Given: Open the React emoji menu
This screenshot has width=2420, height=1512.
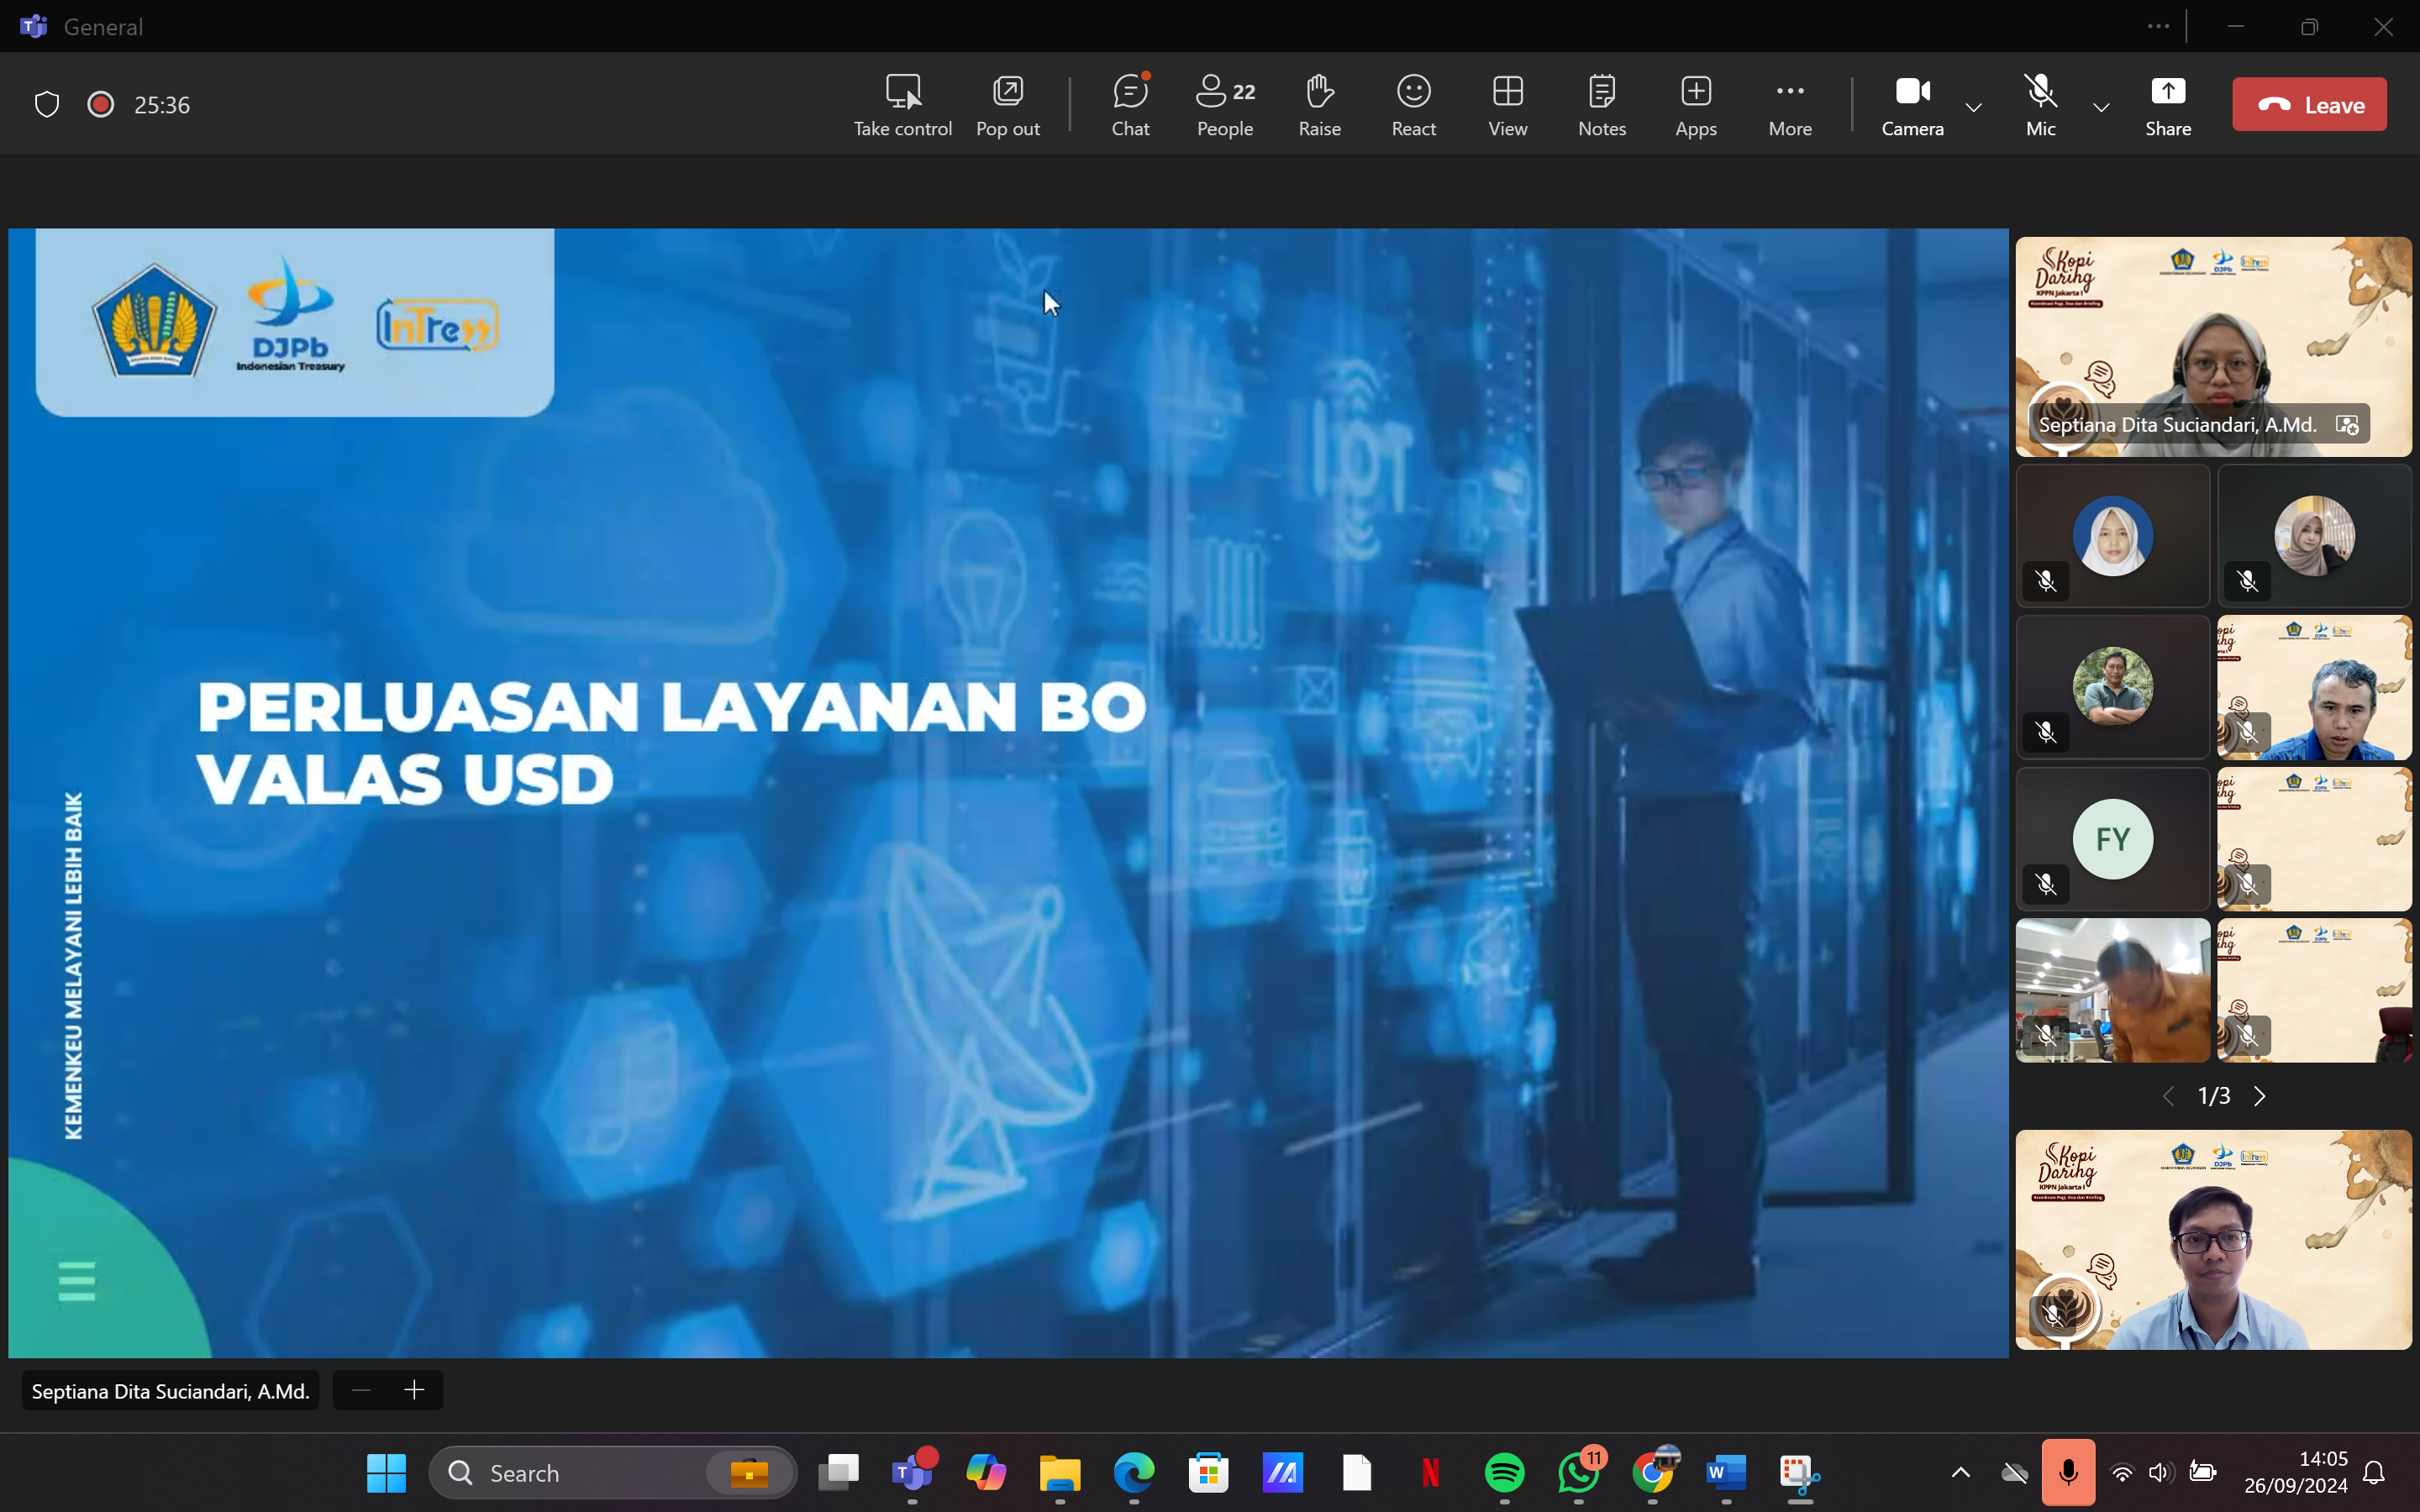Looking at the screenshot, I should 1413,104.
